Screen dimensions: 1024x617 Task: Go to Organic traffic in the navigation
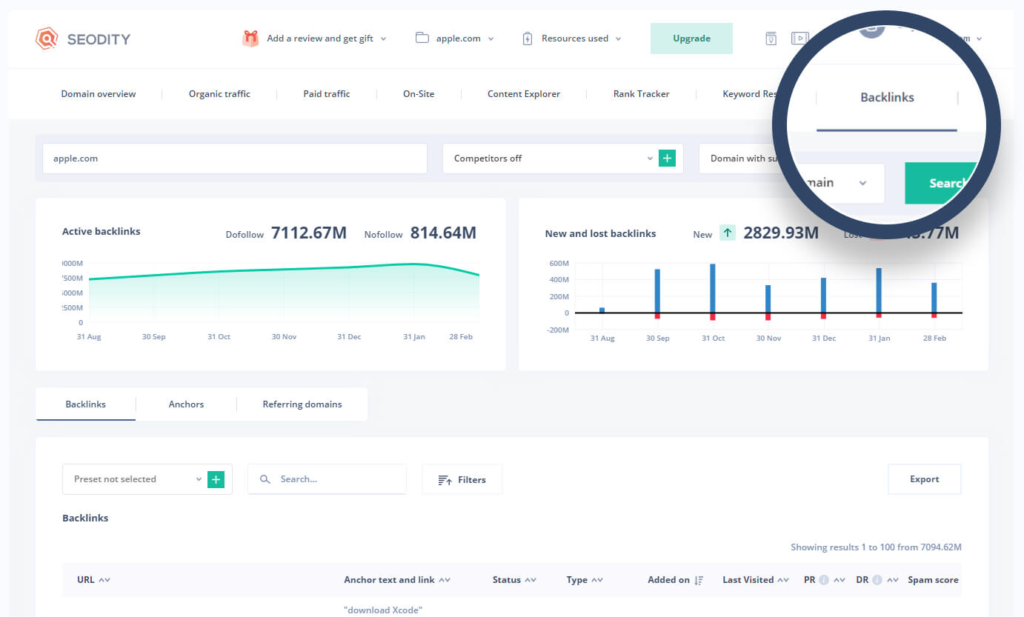pos(219,94)
